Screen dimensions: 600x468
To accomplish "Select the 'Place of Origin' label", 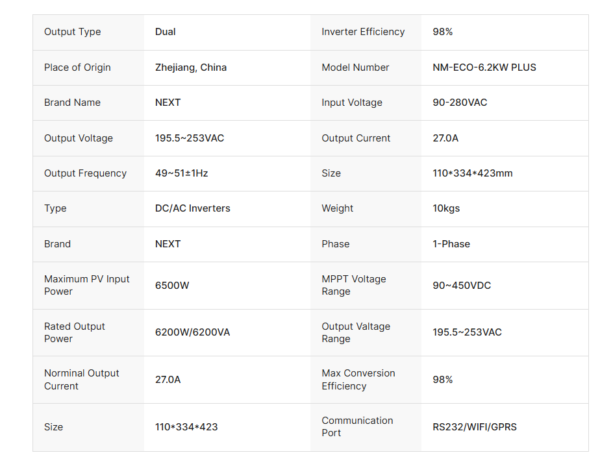I will pos(77,68).
